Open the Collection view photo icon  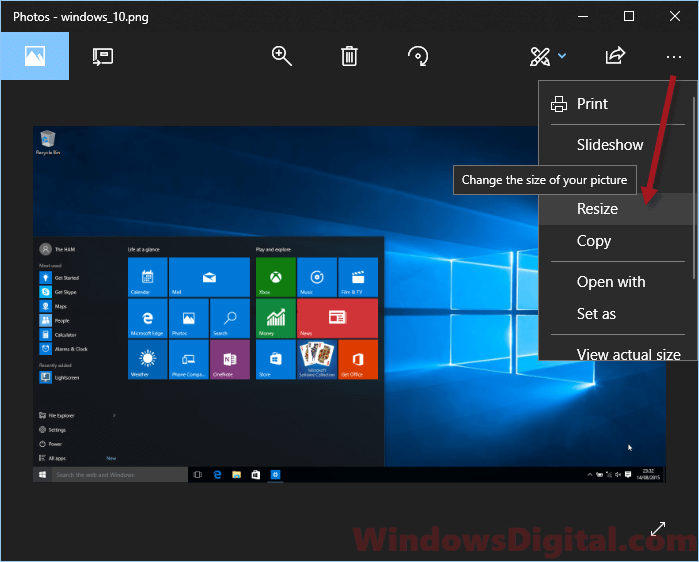click(x=35, y=56)
